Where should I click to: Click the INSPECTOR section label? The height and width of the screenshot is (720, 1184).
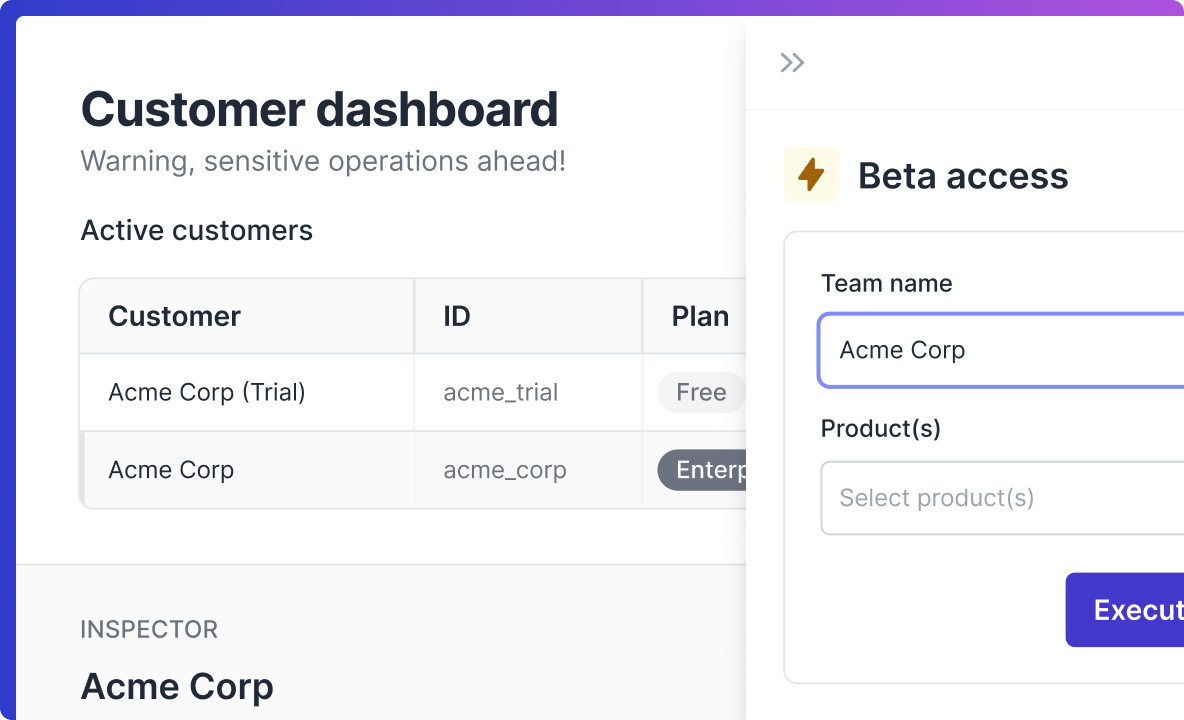(149, 629)
